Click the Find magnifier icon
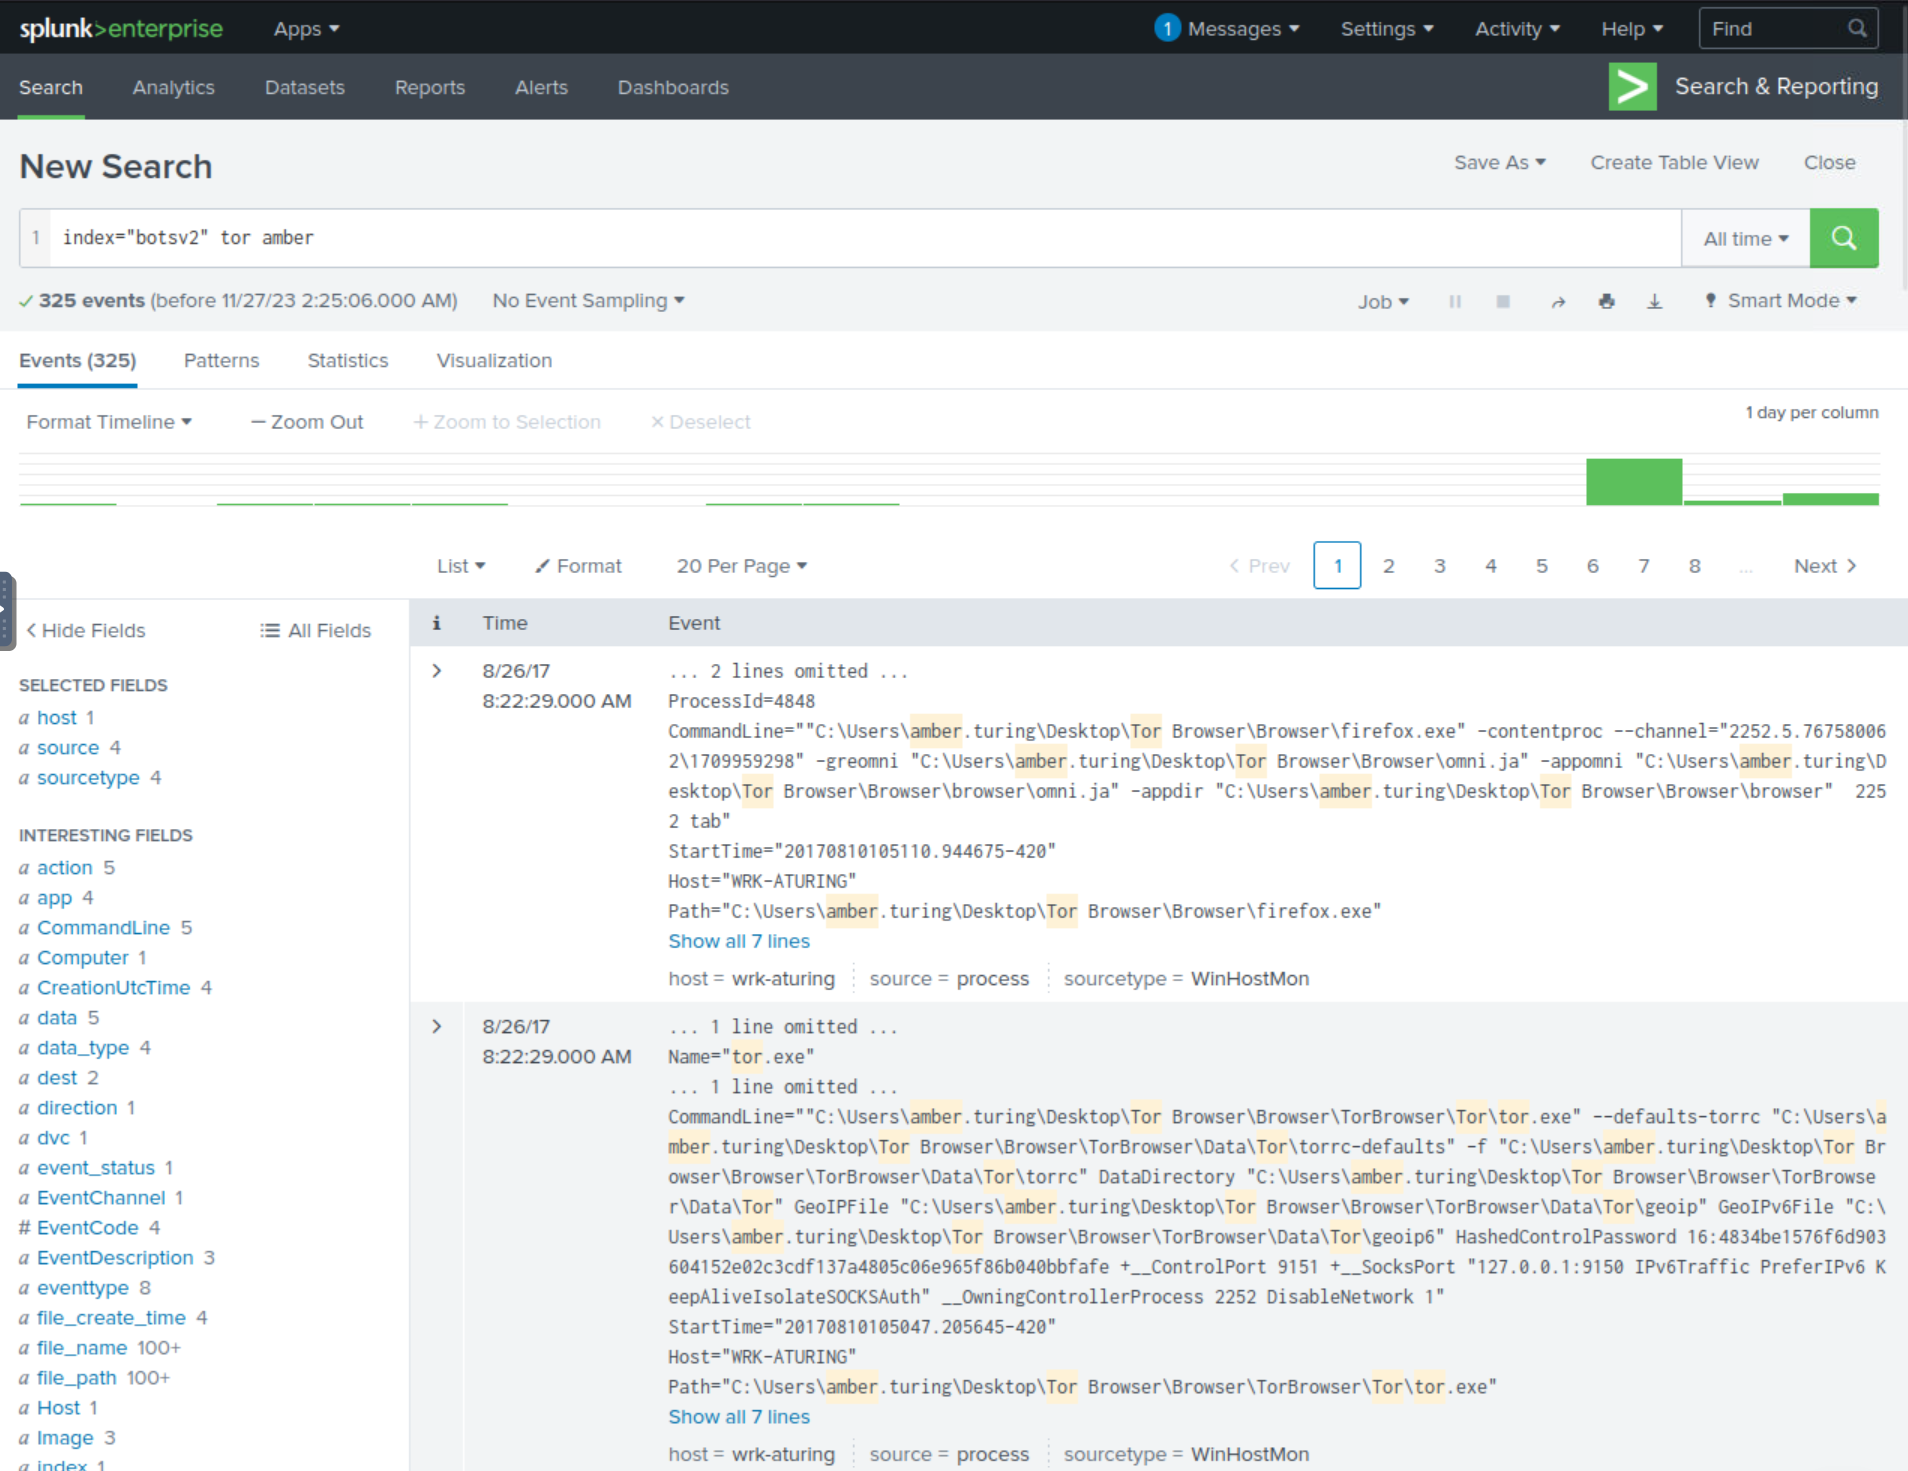The image size is (1908, 1471). [1857, 28]
